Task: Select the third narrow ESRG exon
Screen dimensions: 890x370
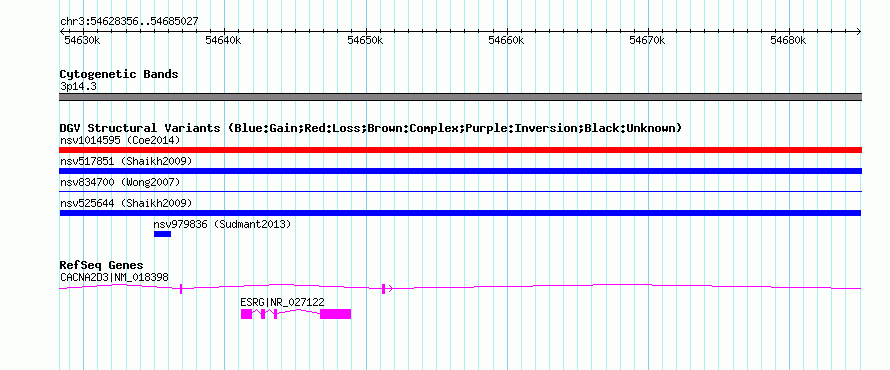Action: point(275,314)
